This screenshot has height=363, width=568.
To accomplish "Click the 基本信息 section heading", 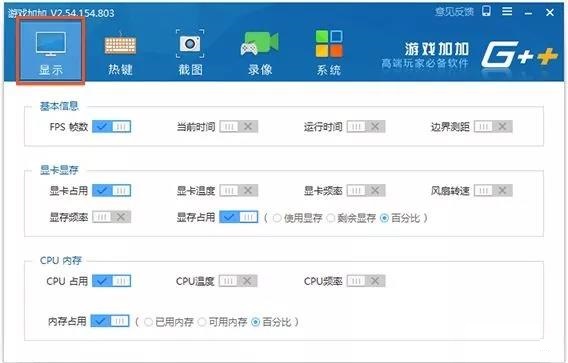I will pos(59,106).
